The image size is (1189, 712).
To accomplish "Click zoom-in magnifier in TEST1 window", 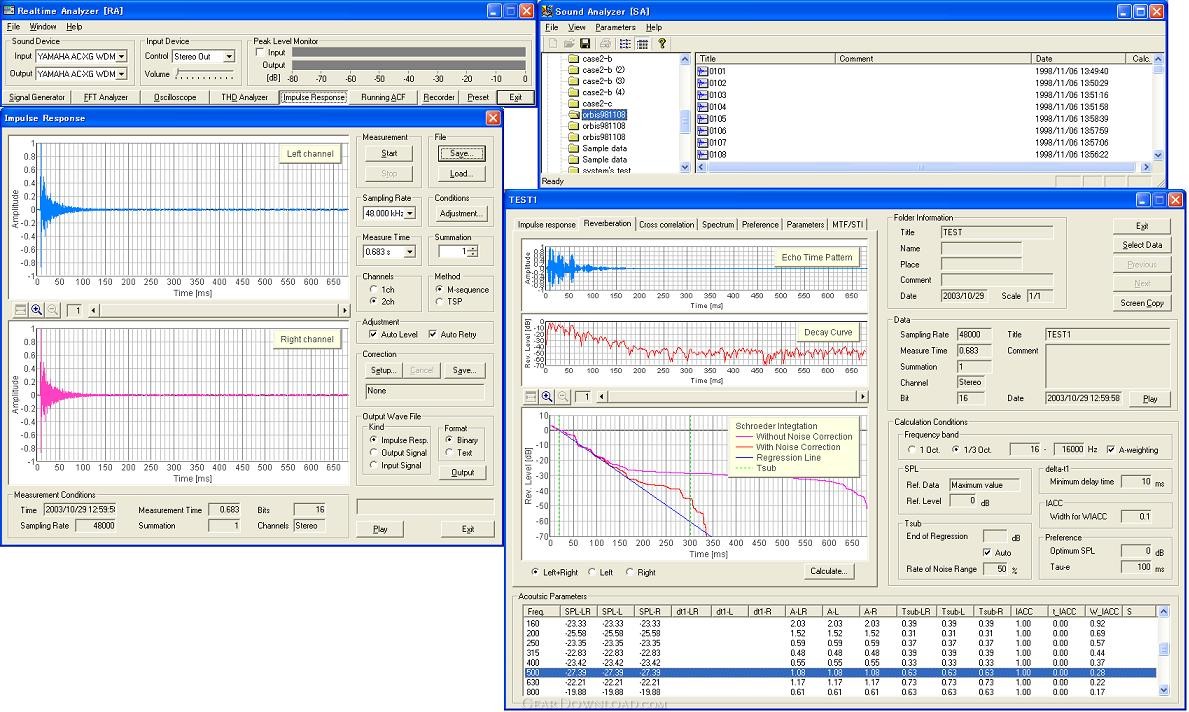I will 547,397.
